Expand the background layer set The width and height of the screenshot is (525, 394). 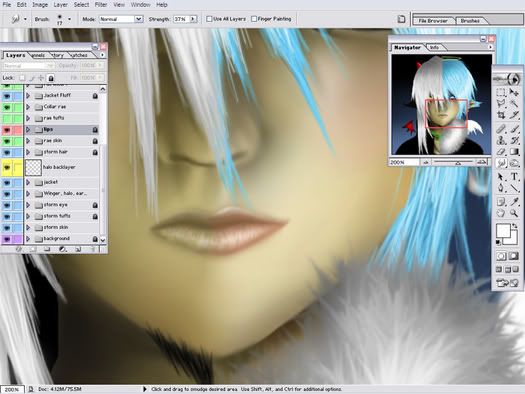[28, 239]
